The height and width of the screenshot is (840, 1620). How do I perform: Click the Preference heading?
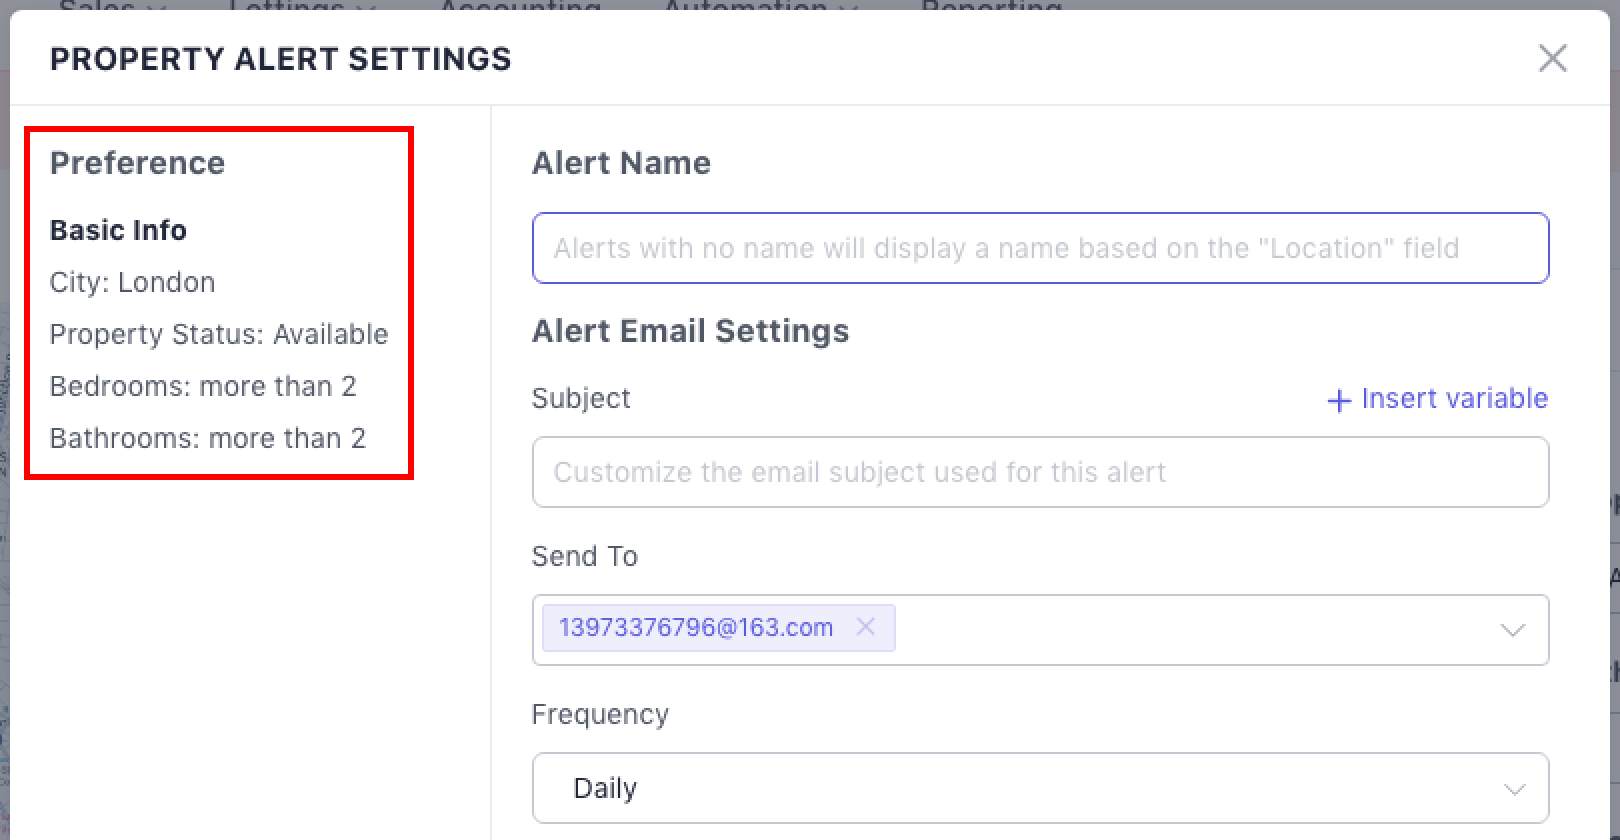click(137, 163)
